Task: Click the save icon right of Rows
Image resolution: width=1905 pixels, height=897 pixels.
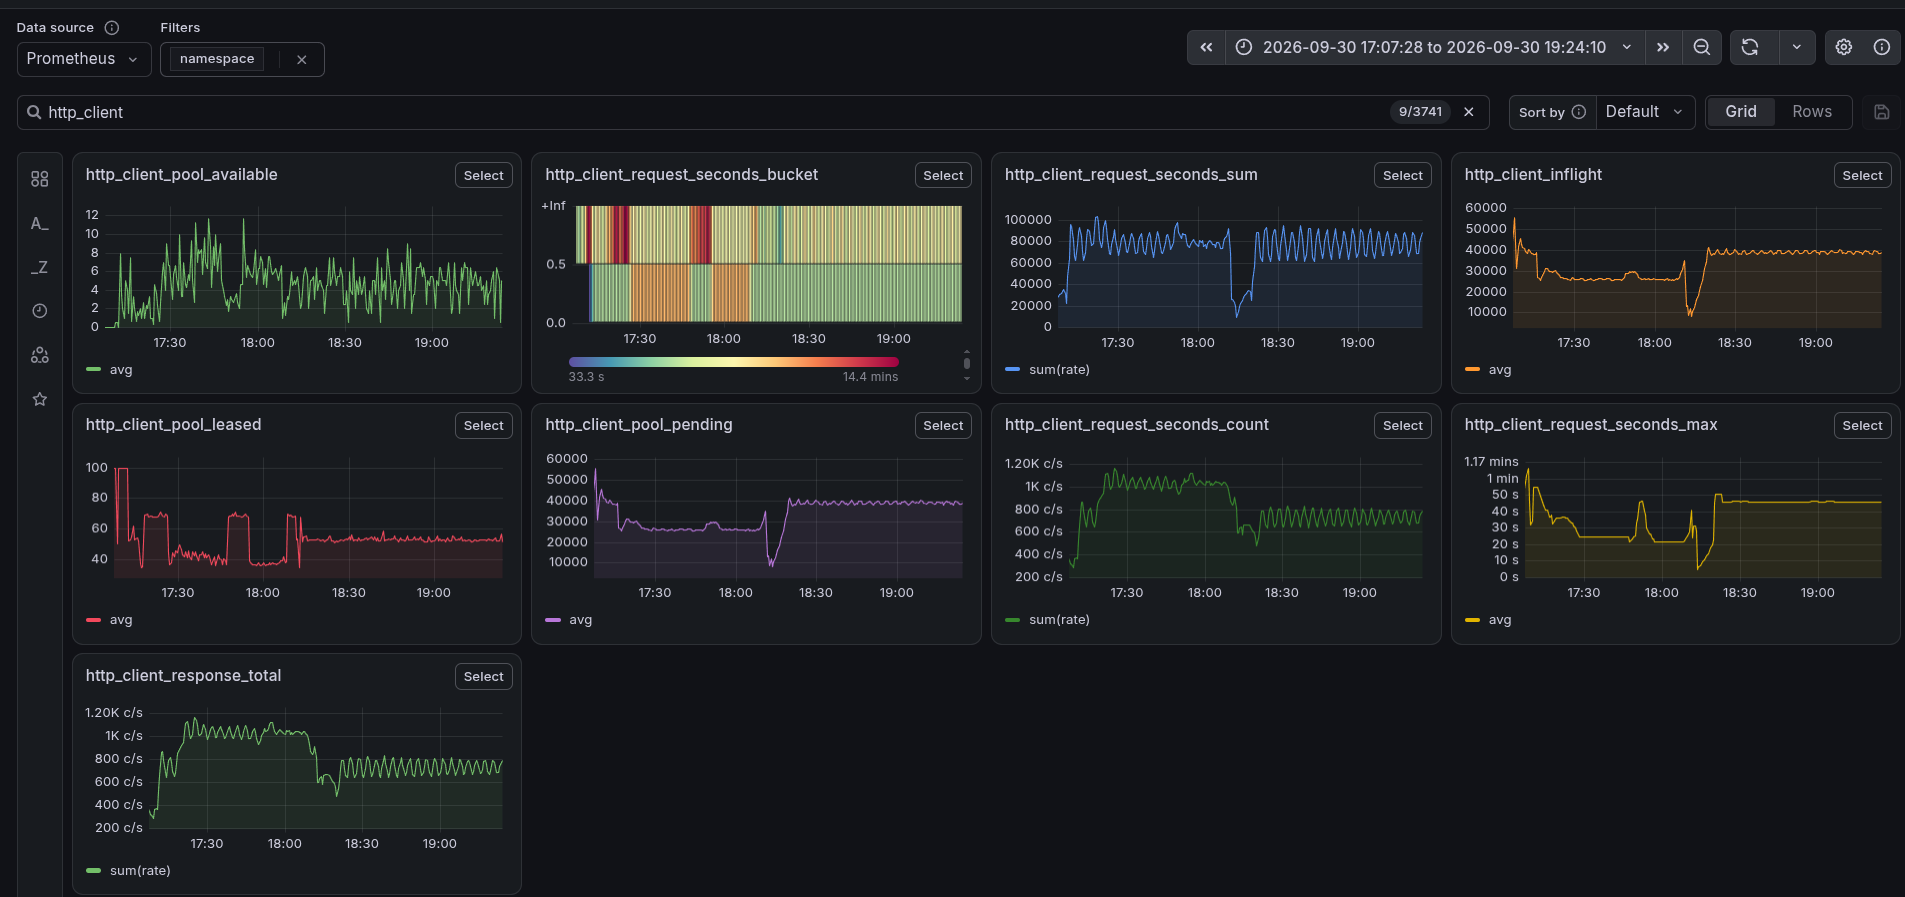Action: tap(1882, 112)
